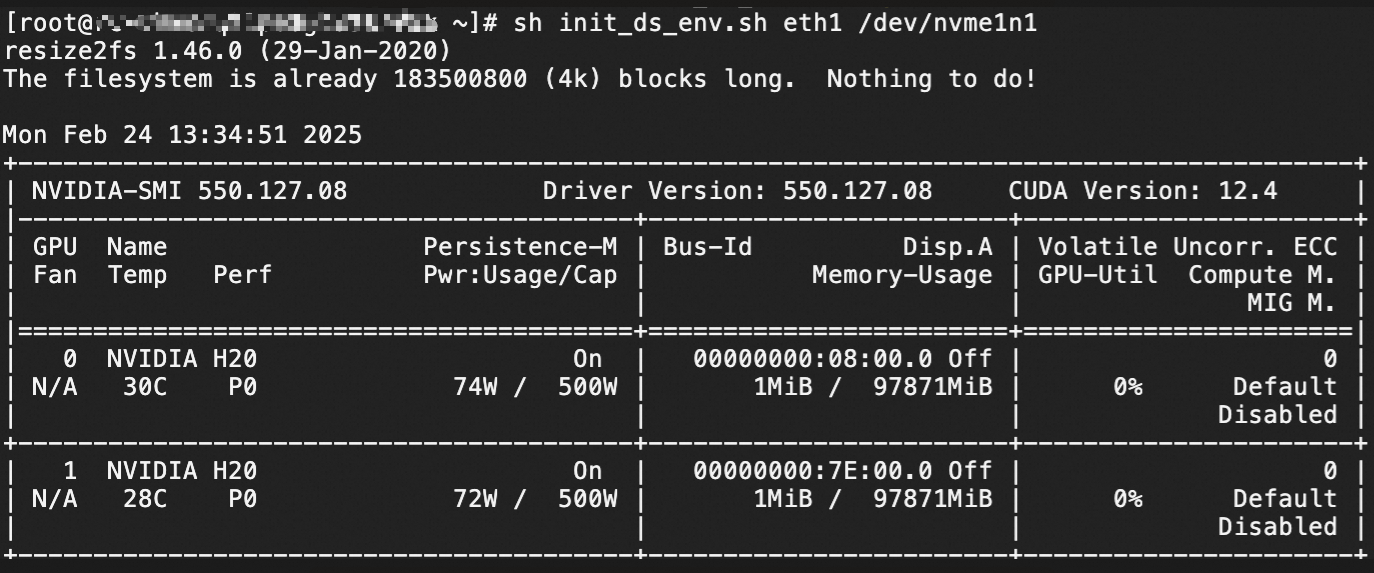Click the 74W / 500W power reading

(535, 386)
